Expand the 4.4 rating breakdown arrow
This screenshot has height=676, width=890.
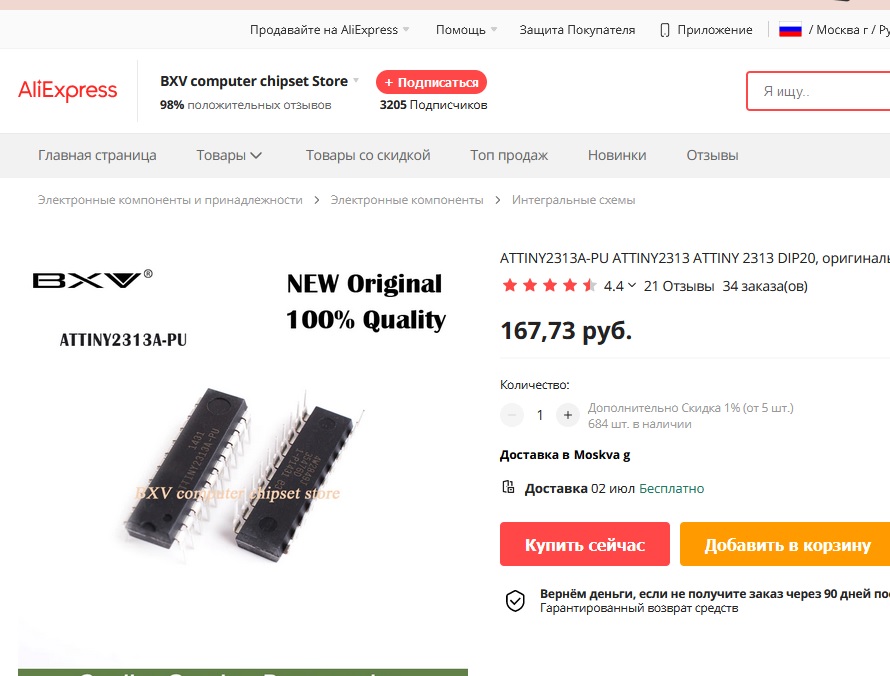tap(632, 285)
